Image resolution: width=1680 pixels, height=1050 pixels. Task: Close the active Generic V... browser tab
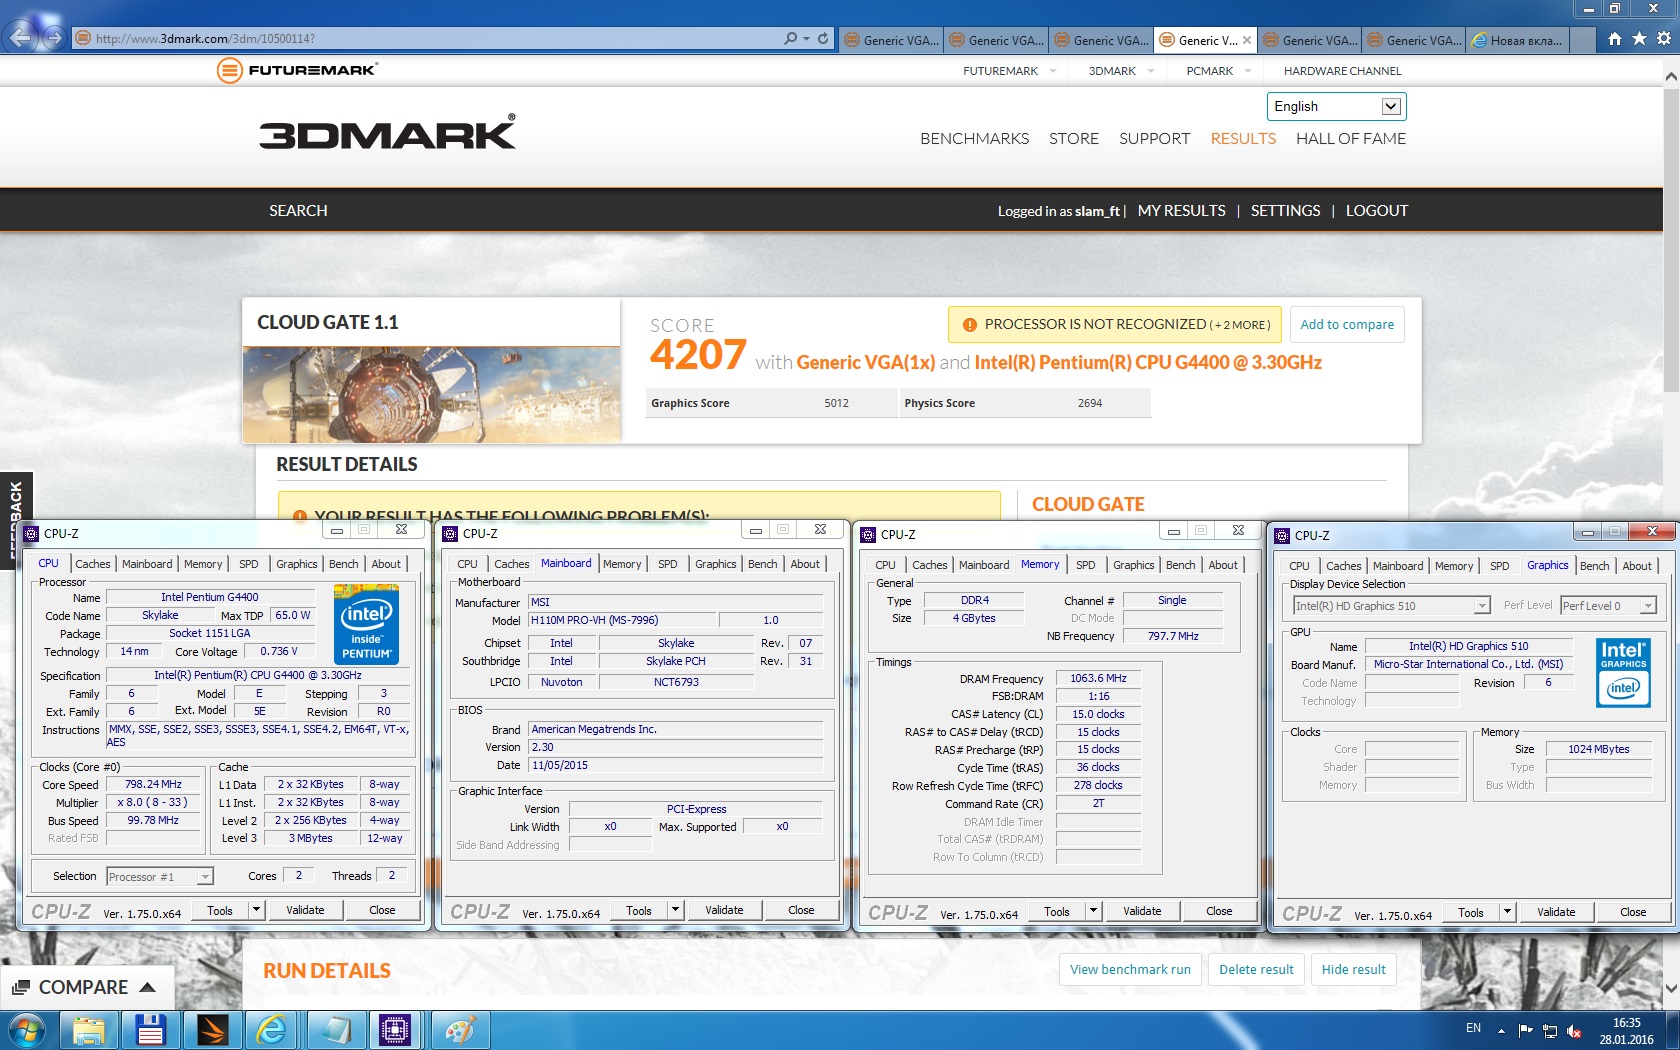pyautogui.click(x=1247, y=40)
